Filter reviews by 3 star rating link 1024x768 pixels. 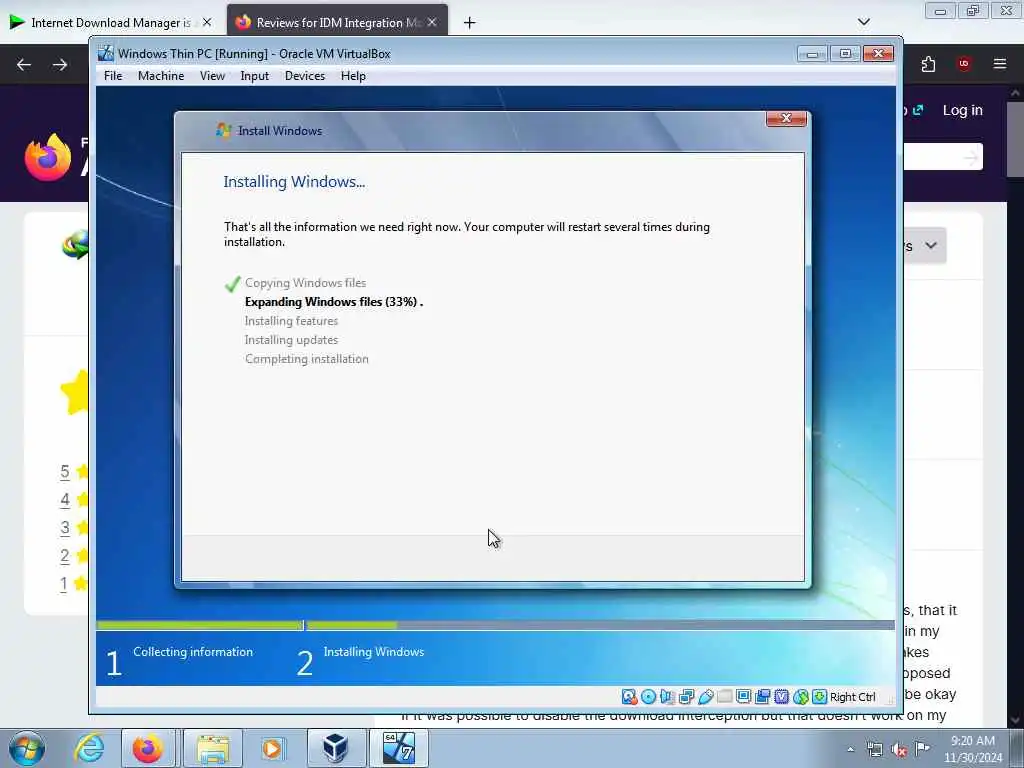click(x=65, y=528)
